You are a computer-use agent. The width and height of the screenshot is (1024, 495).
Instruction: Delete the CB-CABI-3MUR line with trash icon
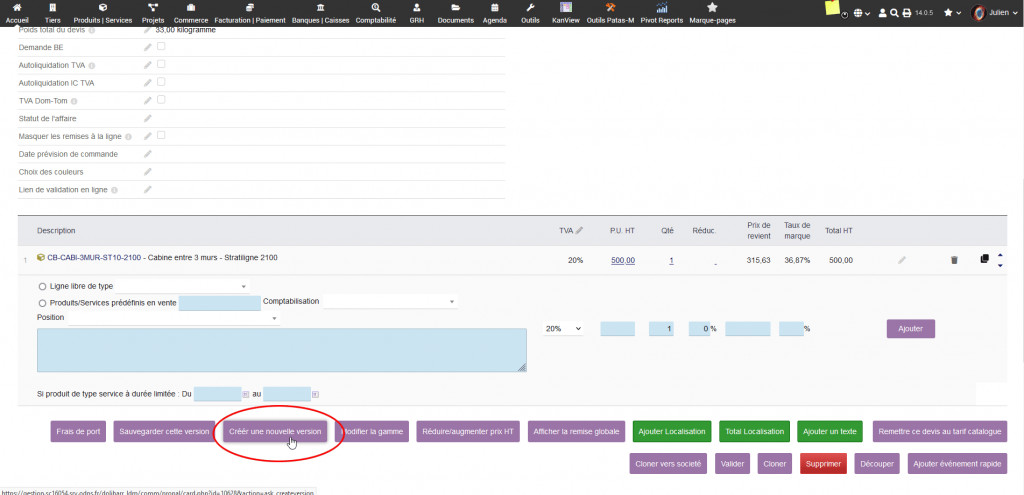(953, 260)
